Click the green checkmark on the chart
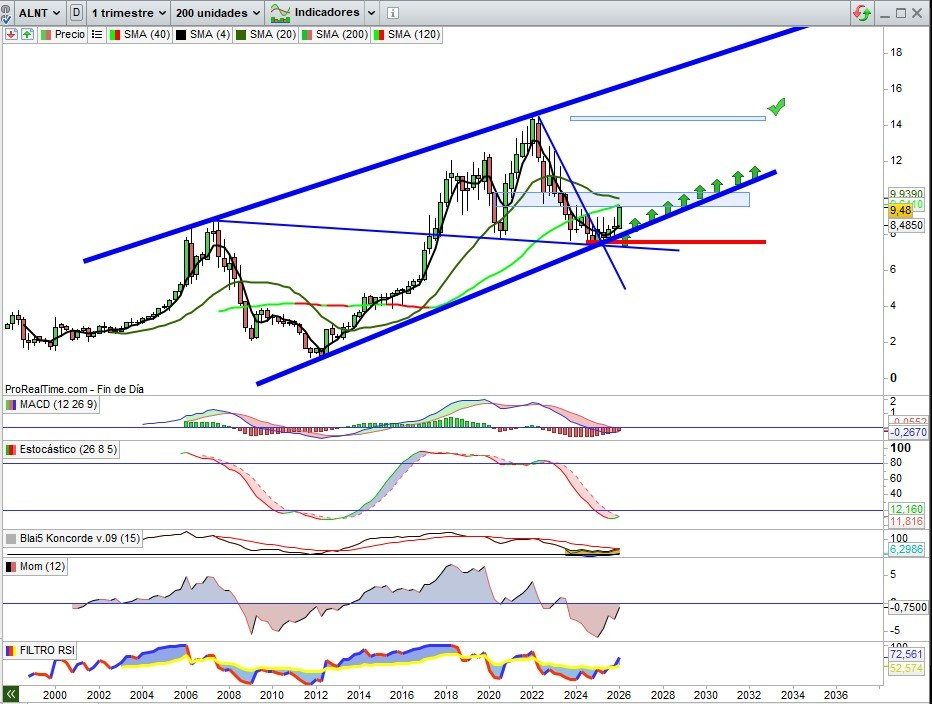The width and height of the screenshot is (932, 704). [x=776, y=106]
